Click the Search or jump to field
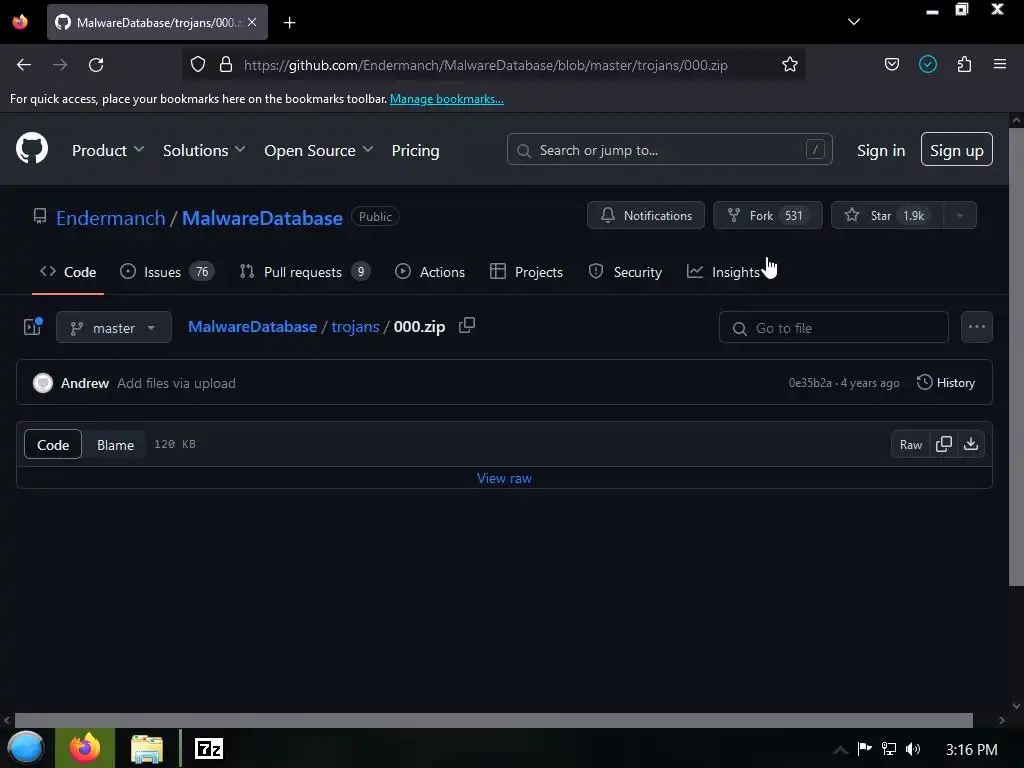Image resolution: width=1024 pixels, height=768 pixels. pyautogui.click(x=669, y=150)
